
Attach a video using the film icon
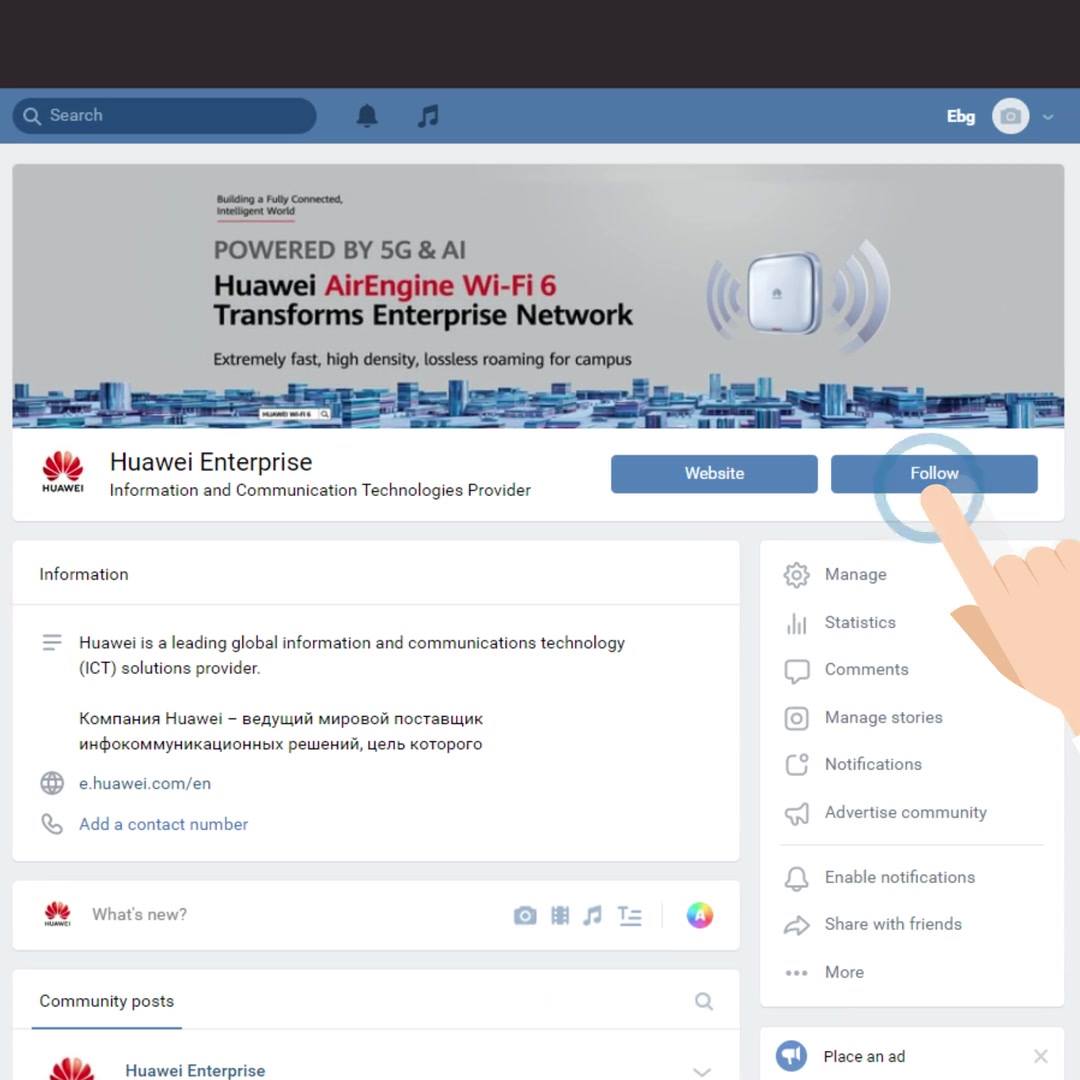[560, 915]
